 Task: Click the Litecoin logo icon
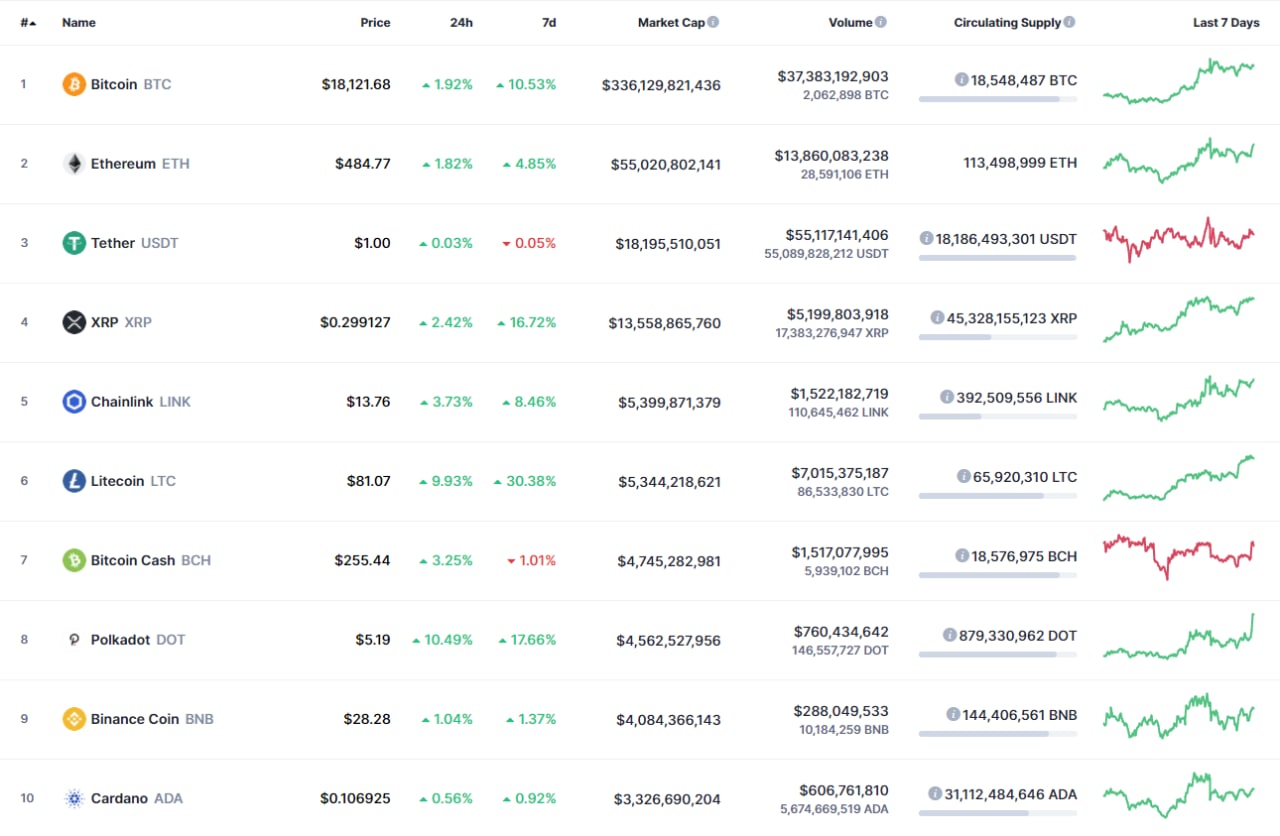(x=74, y=481)
